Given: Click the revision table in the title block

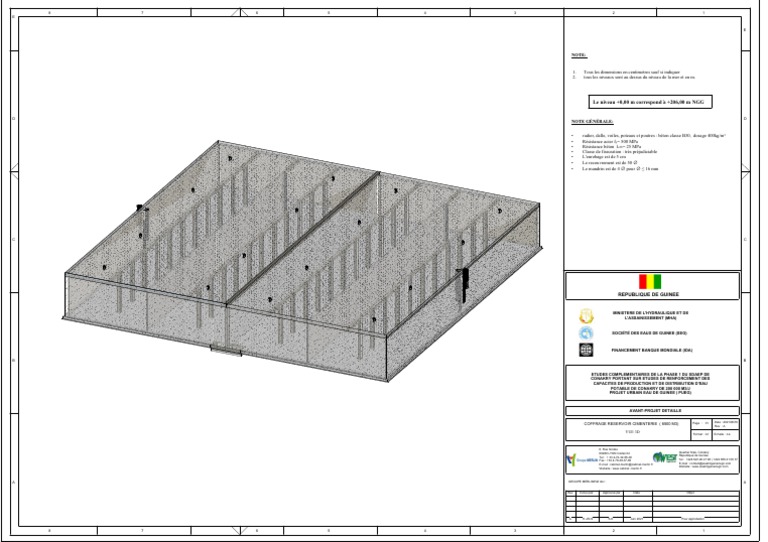Looking at the screenshot, I should 652,506.
